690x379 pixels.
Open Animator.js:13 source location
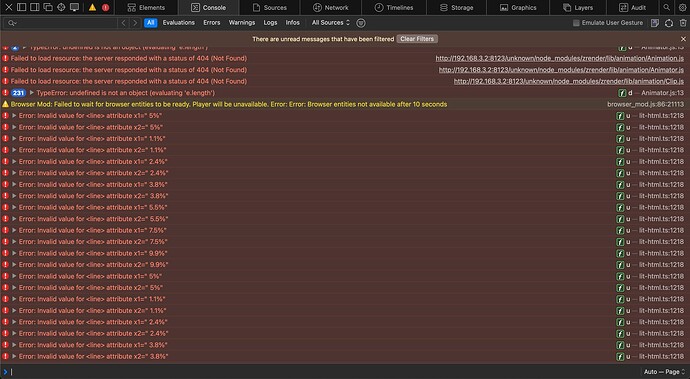pyautogui.click(x=662, y=93)
